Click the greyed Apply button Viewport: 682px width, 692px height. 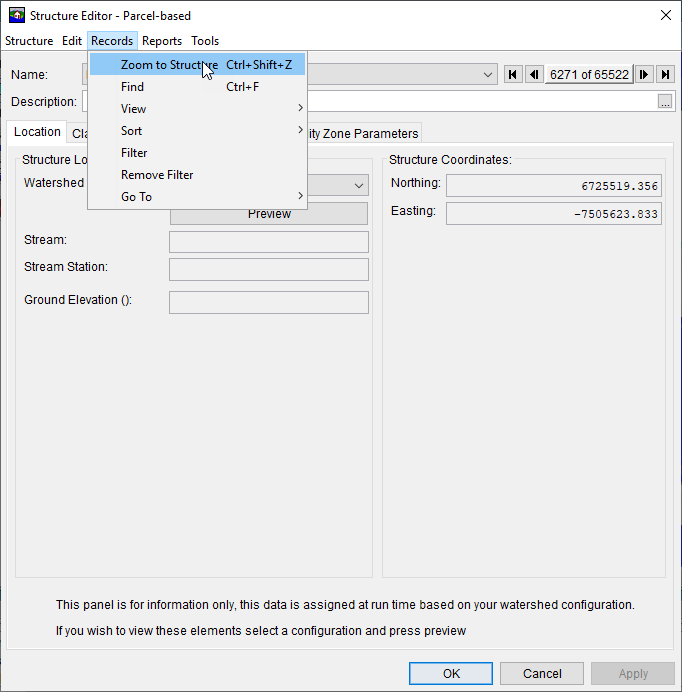633,673
